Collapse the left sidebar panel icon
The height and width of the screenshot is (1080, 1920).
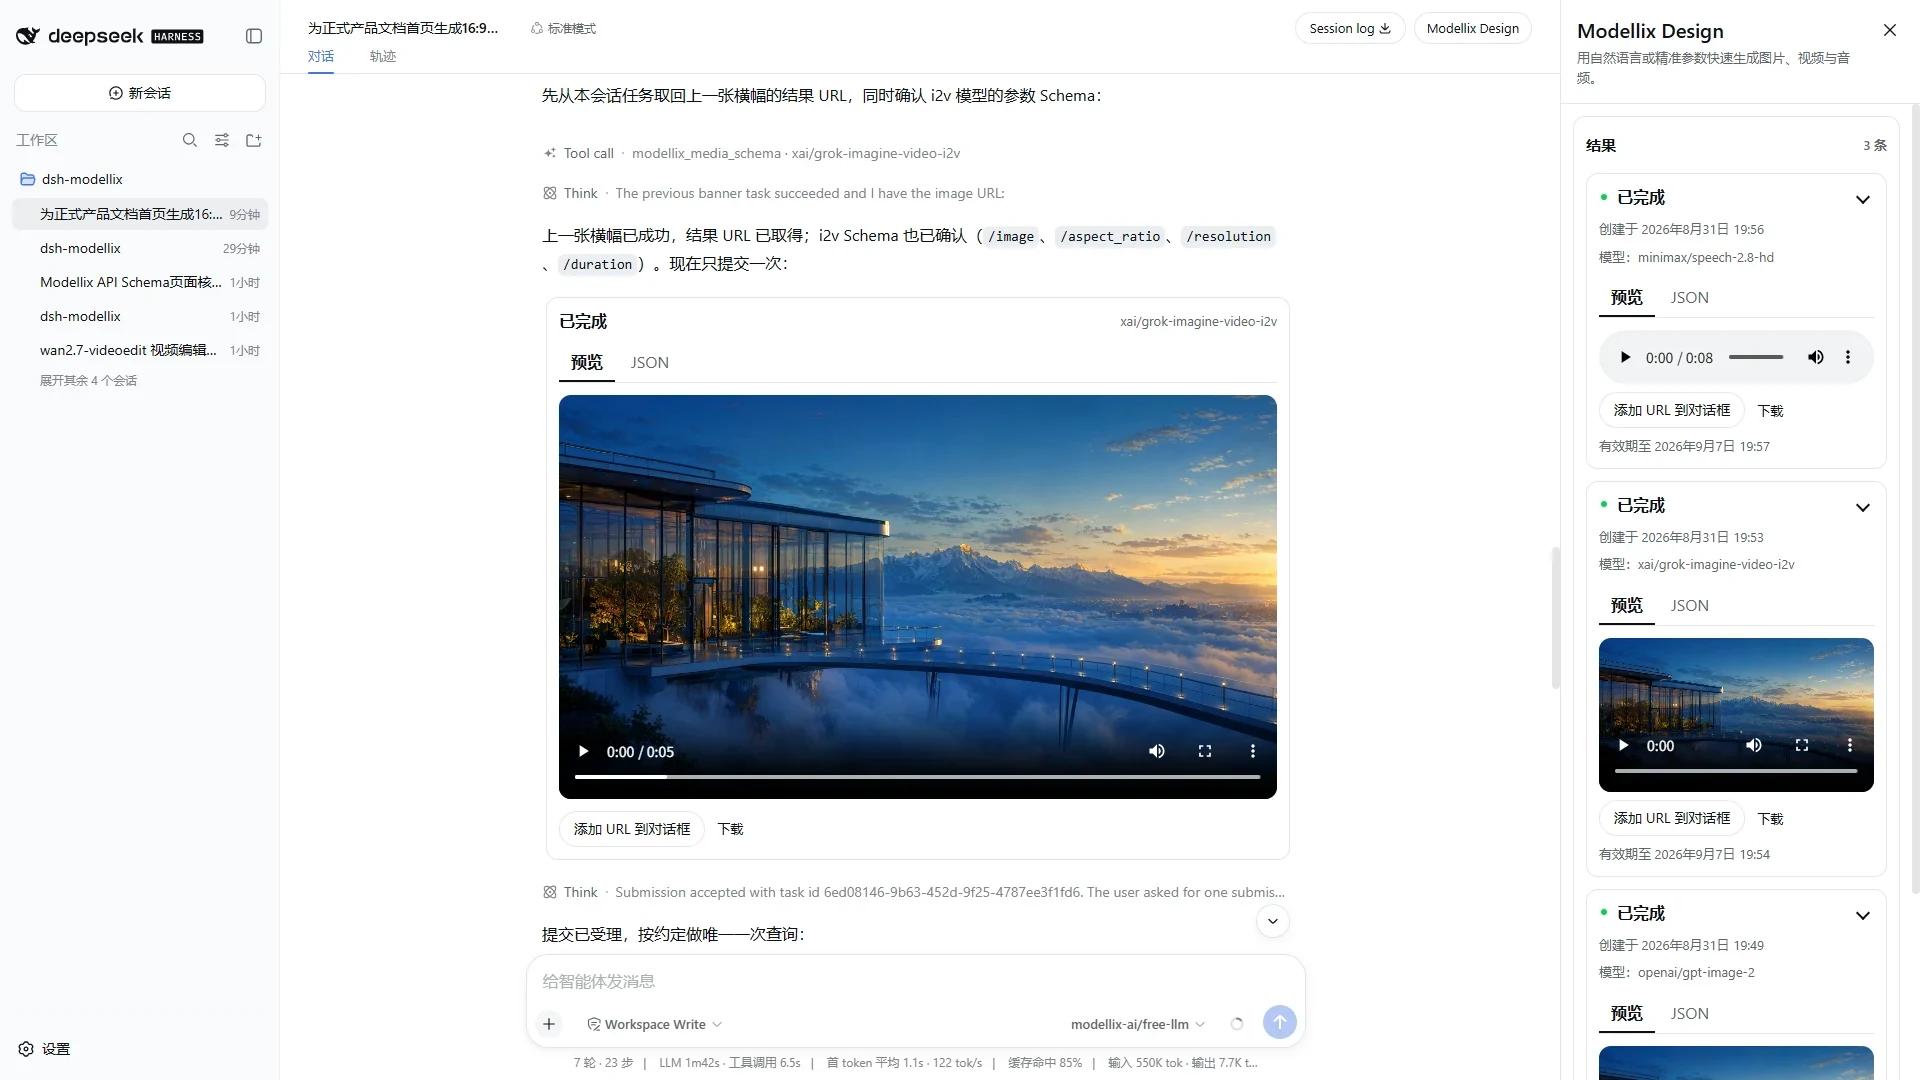click(254, 36)
